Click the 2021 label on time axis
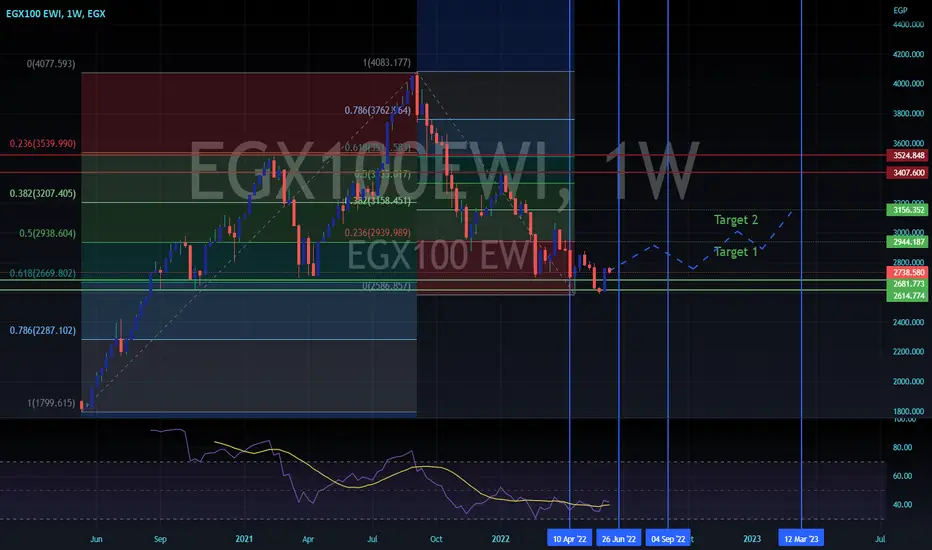The width and height of the screenshot is (932, 550). (x=244, y=539)
